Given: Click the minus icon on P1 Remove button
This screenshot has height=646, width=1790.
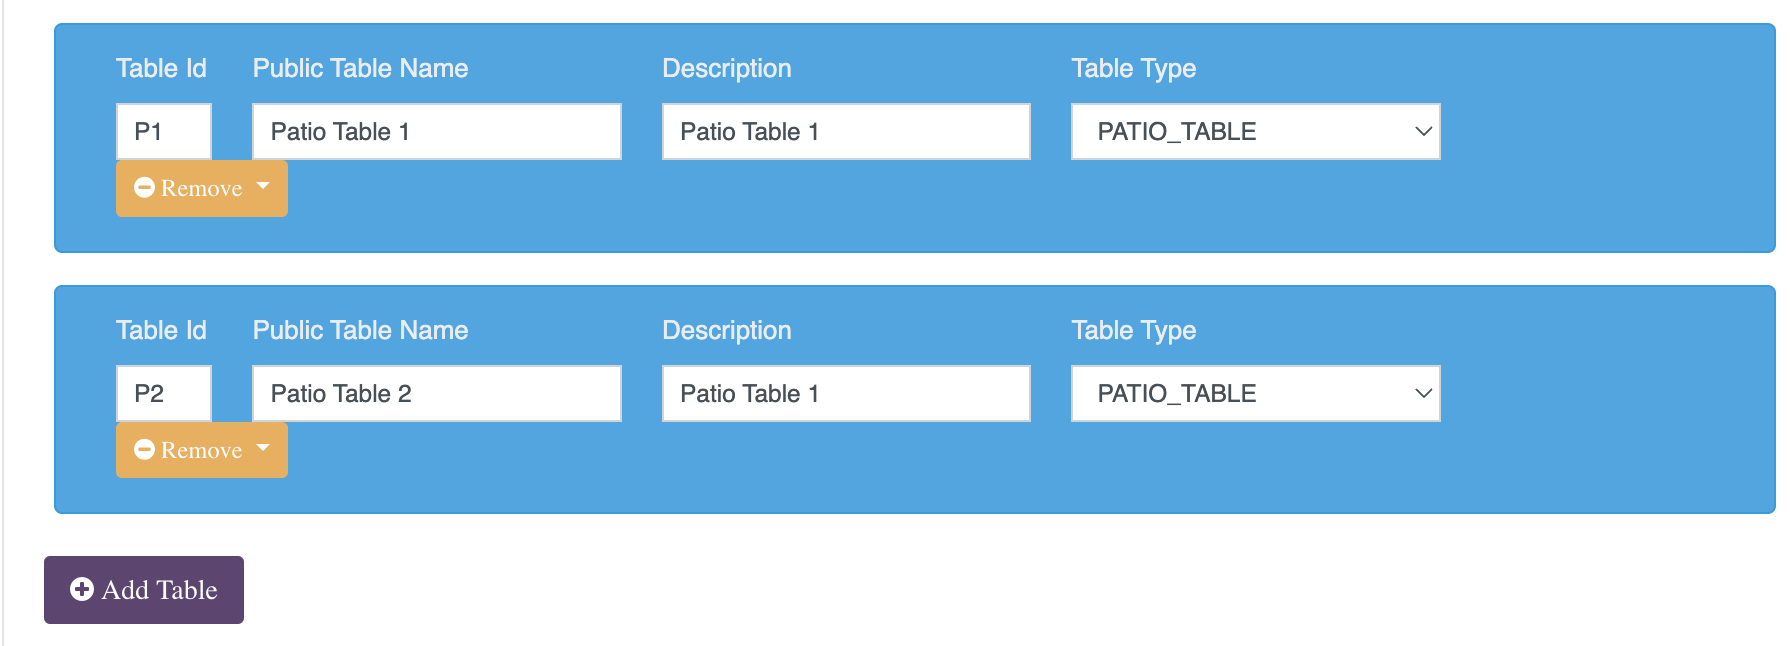Looking at the screenshot, I should 144,188.
